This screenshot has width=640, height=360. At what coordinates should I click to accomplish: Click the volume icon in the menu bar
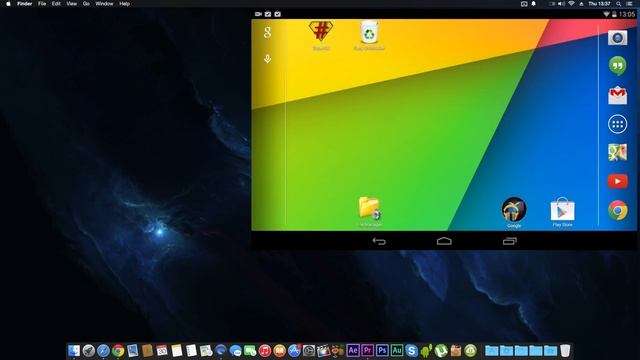click(x=562, y=4)
